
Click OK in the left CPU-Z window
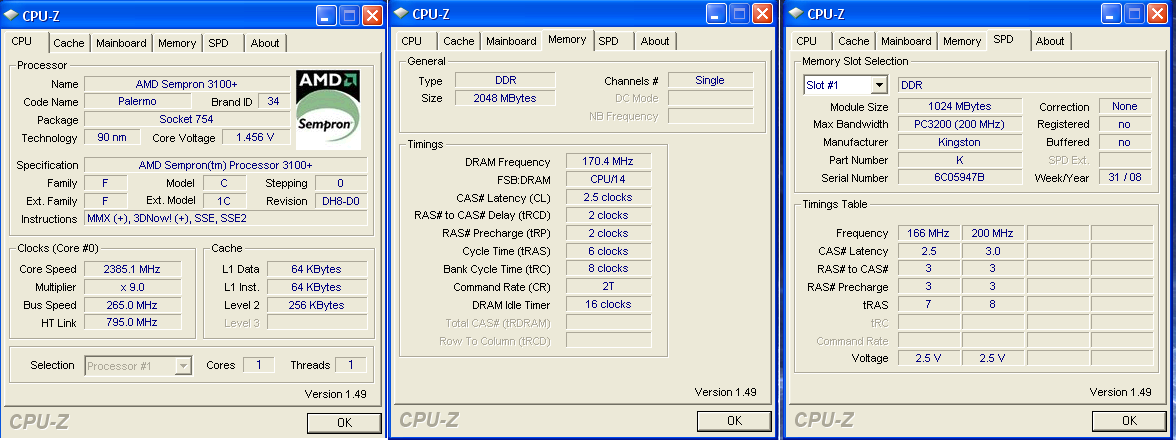click(x=344, y=422)
